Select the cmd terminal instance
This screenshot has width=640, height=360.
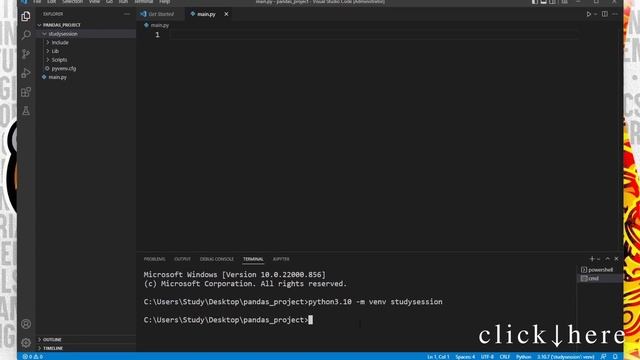600,278
